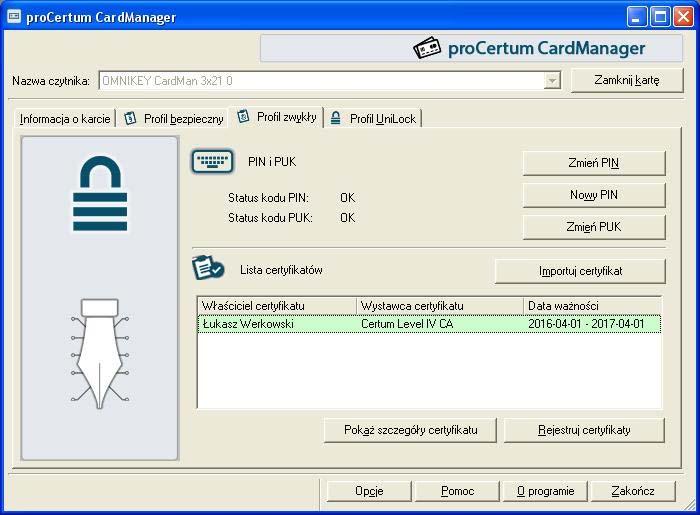700x515 pixels.
Task: Click the Lista certyfikatów heading
Action: click(281, 270)
